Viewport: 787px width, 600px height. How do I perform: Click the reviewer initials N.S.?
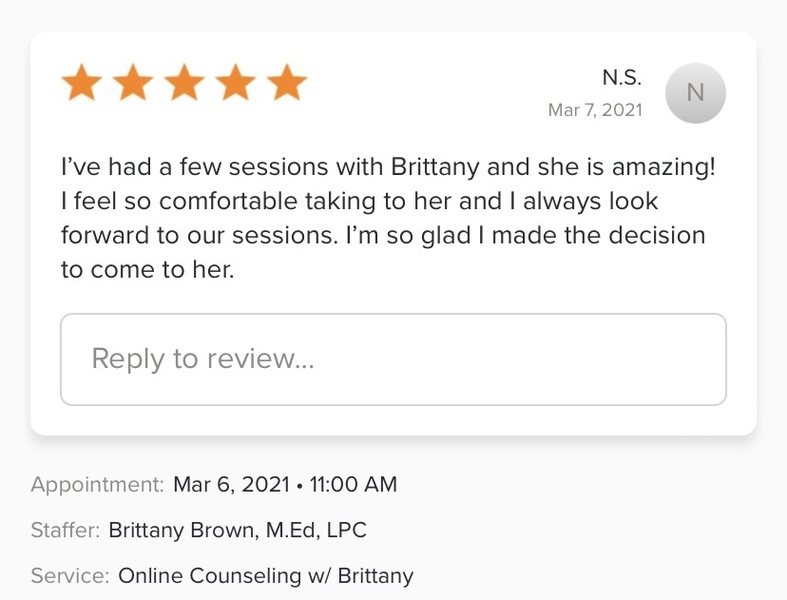(621, 78)
